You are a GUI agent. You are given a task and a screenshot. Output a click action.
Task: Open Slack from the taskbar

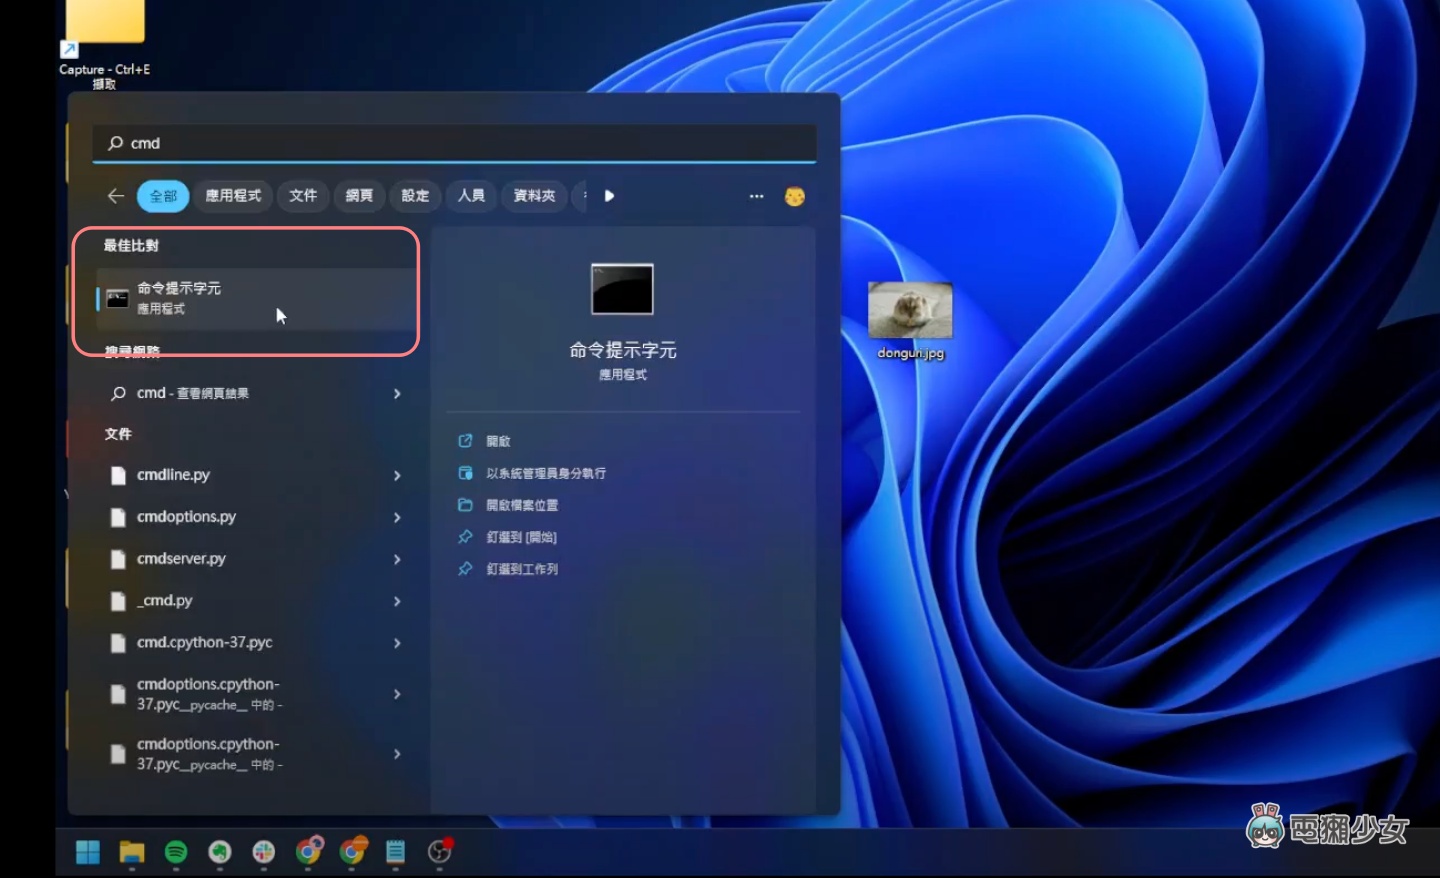pos(264,852)
